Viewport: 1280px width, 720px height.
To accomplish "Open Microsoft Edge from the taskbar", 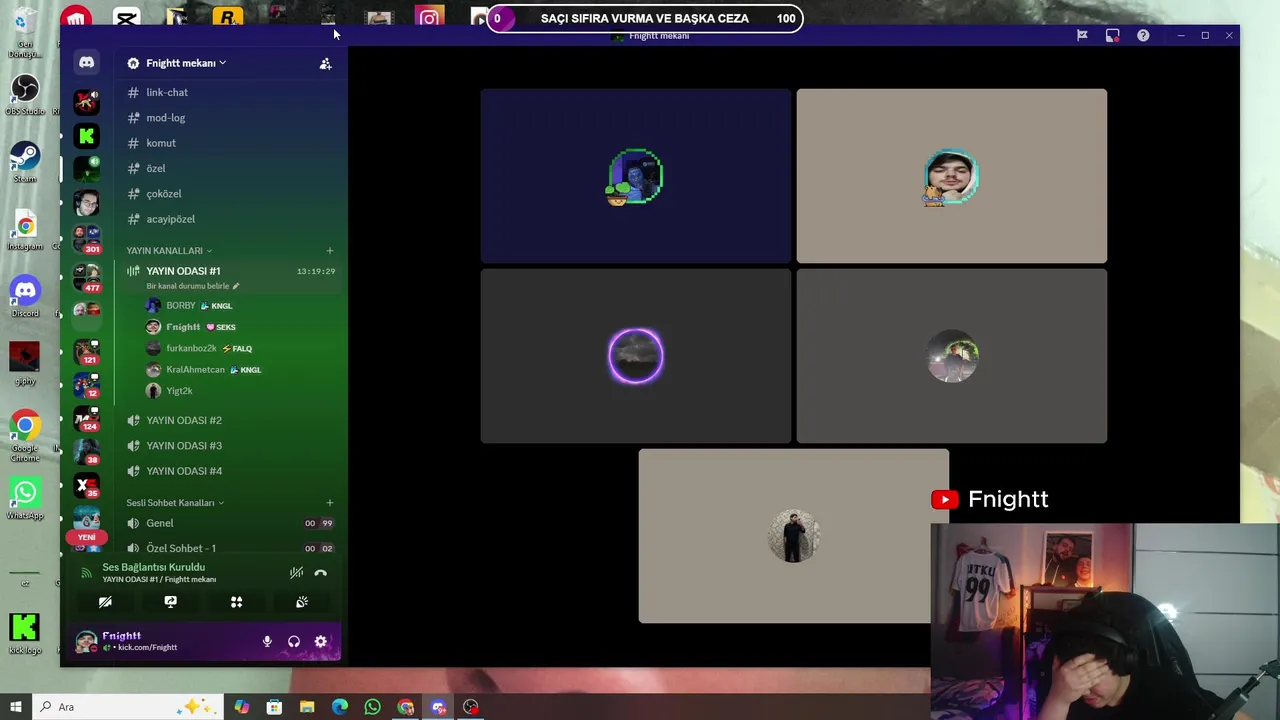I will coord(340,707).
